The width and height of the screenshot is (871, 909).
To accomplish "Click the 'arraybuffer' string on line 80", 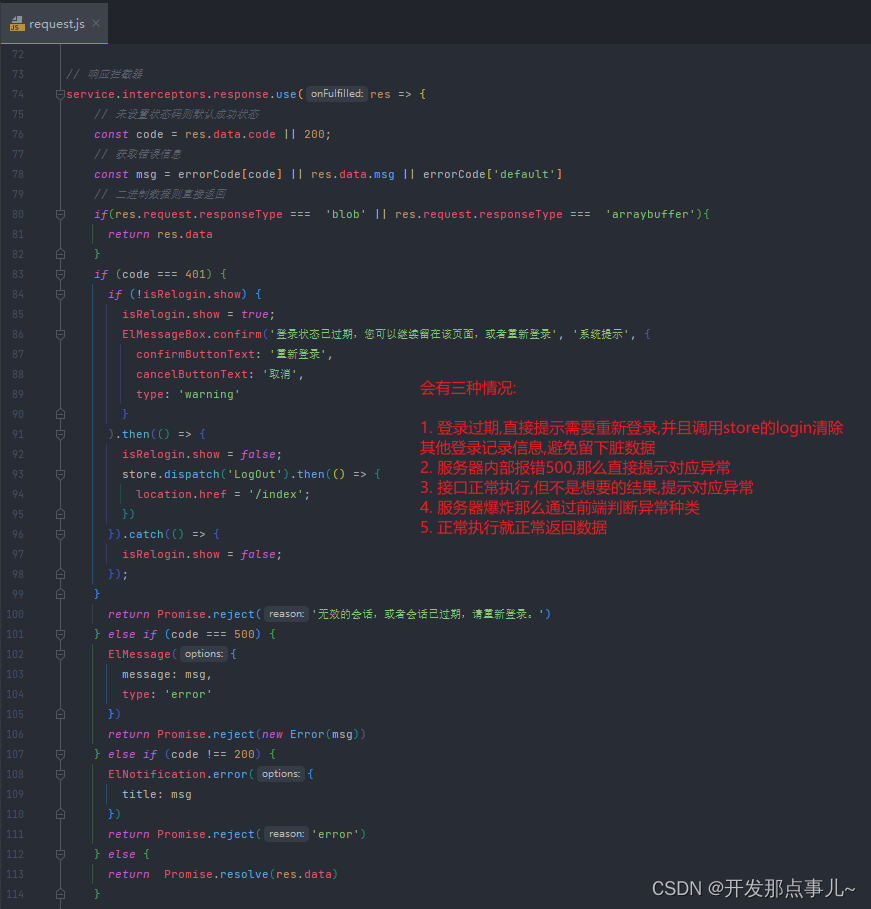I will 650,214.
